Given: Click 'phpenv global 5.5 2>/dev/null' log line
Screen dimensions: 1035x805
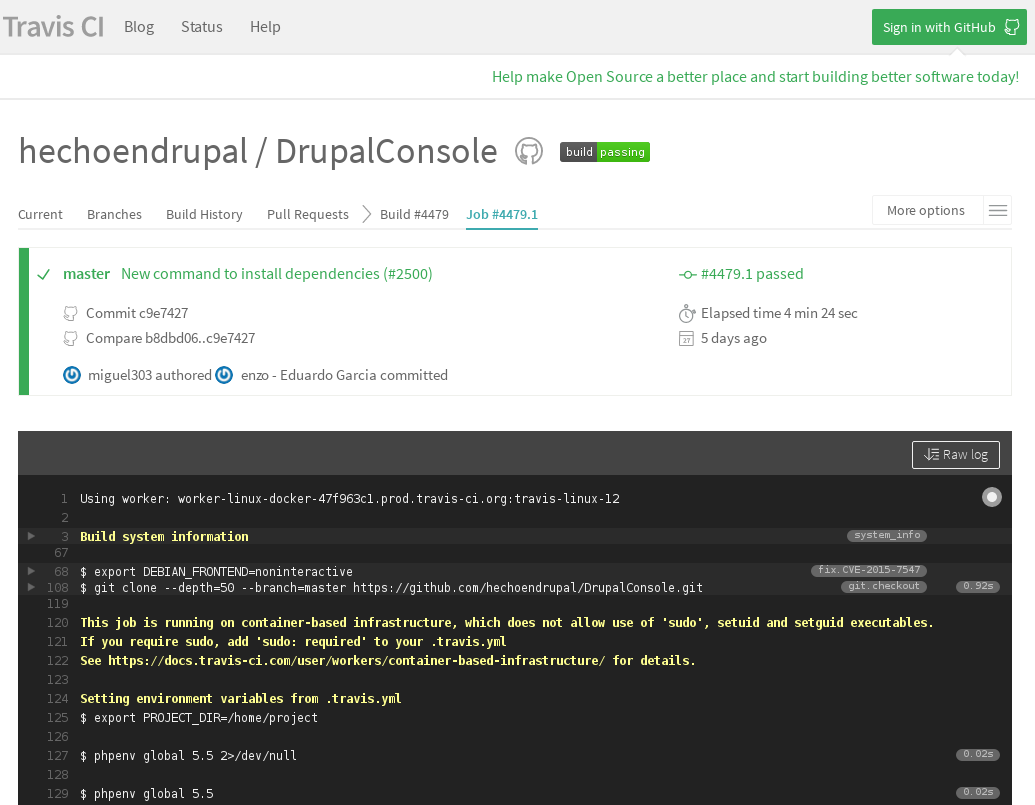Looking at the screenshot, I should coord(188,756).
